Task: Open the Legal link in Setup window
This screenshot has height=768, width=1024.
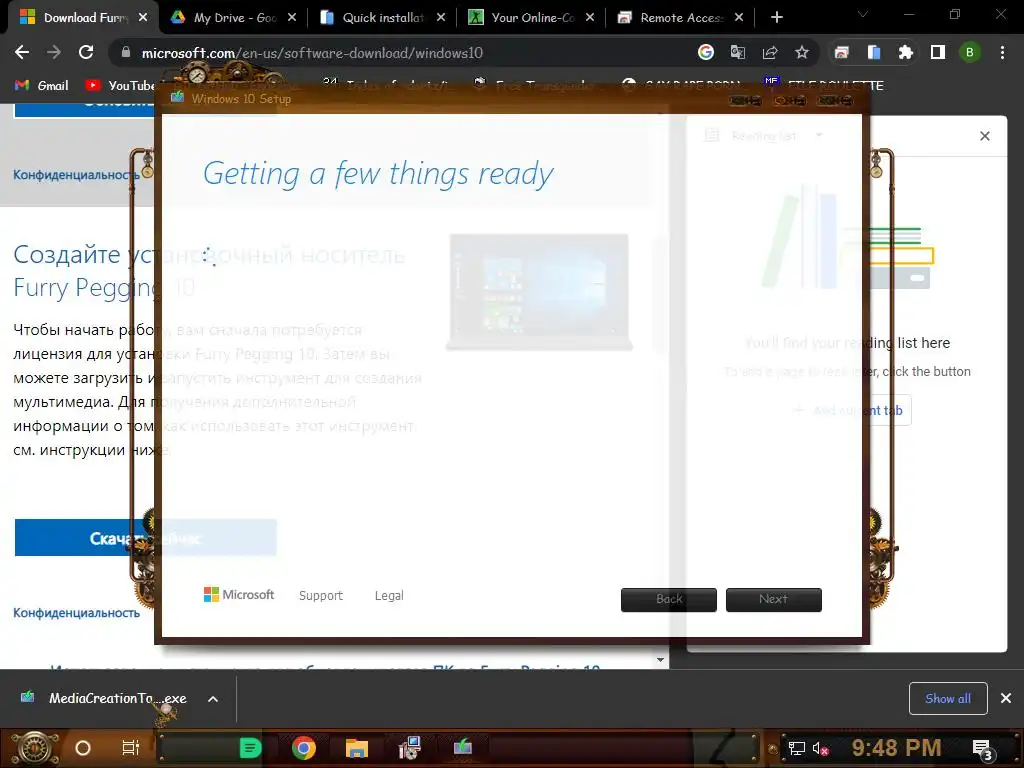Action: click(x=389, y=596)
